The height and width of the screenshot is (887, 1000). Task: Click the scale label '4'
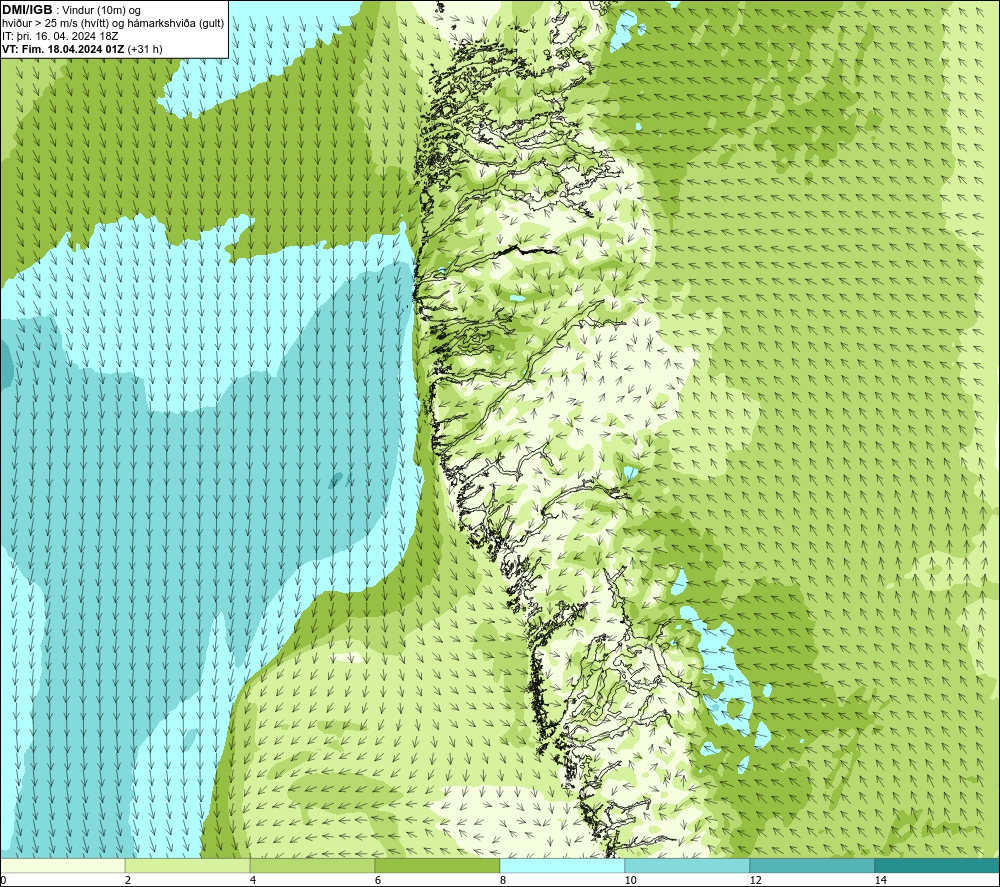253,881
